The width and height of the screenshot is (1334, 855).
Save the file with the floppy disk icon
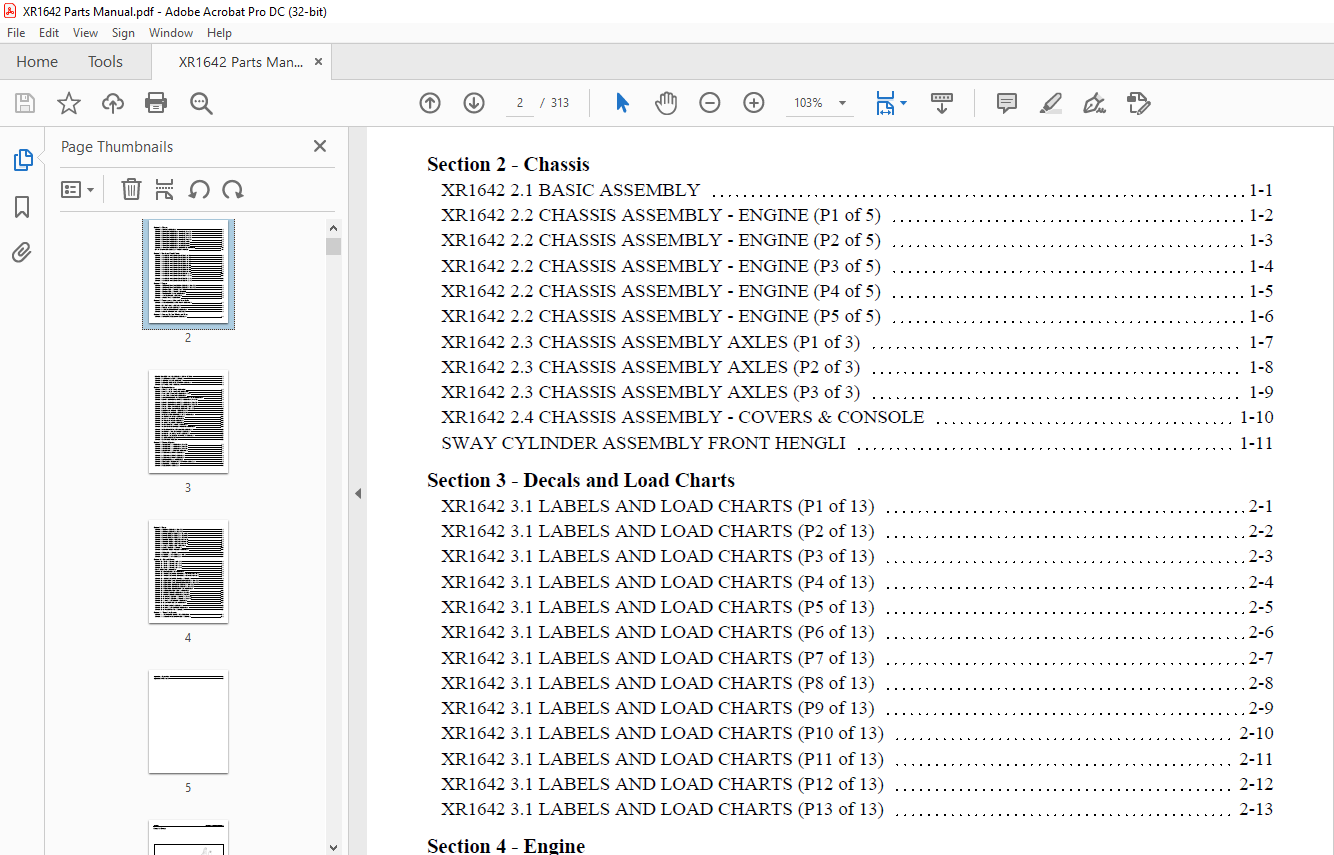[25, 103]
